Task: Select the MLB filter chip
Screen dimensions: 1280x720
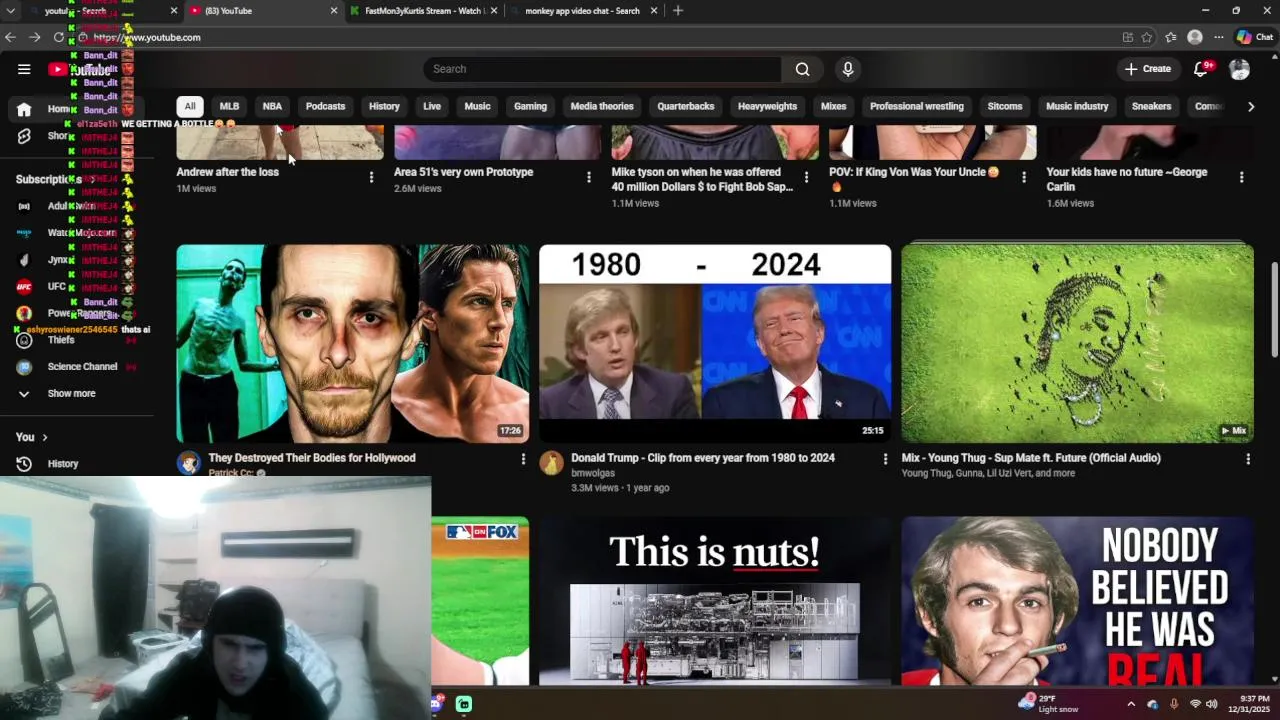Action: (x=229, y=106)
